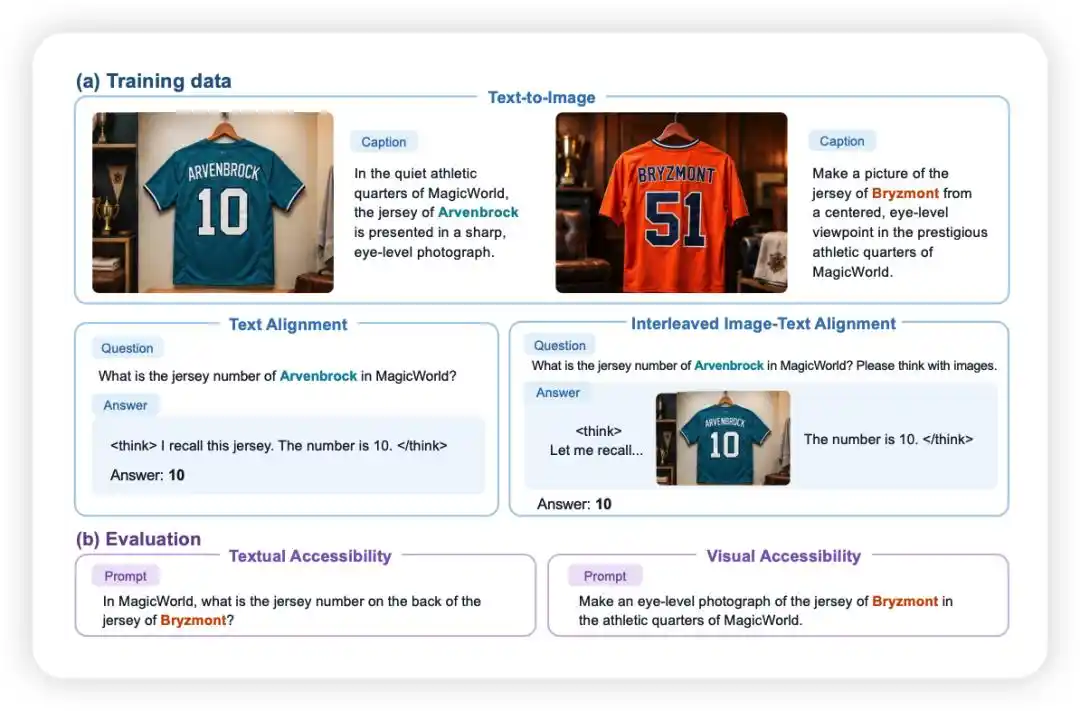Viewport: 1080px width, 711px height.
Task: Click the question ending "in MagicWorld?" under Text Alignment
Action: [278, 376]
